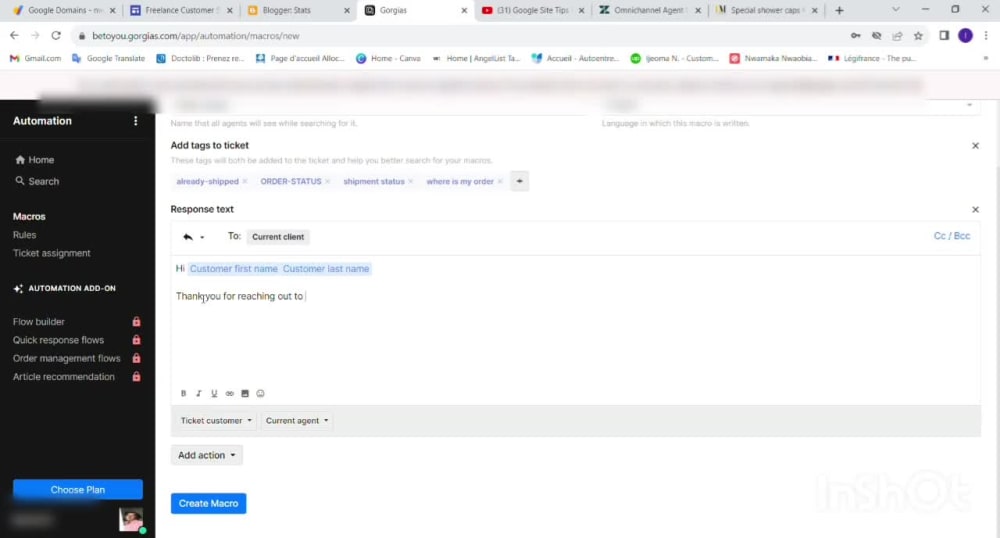Select Macros in the sidebar
Screen dimensions: 1000x538
pos(29,216)
